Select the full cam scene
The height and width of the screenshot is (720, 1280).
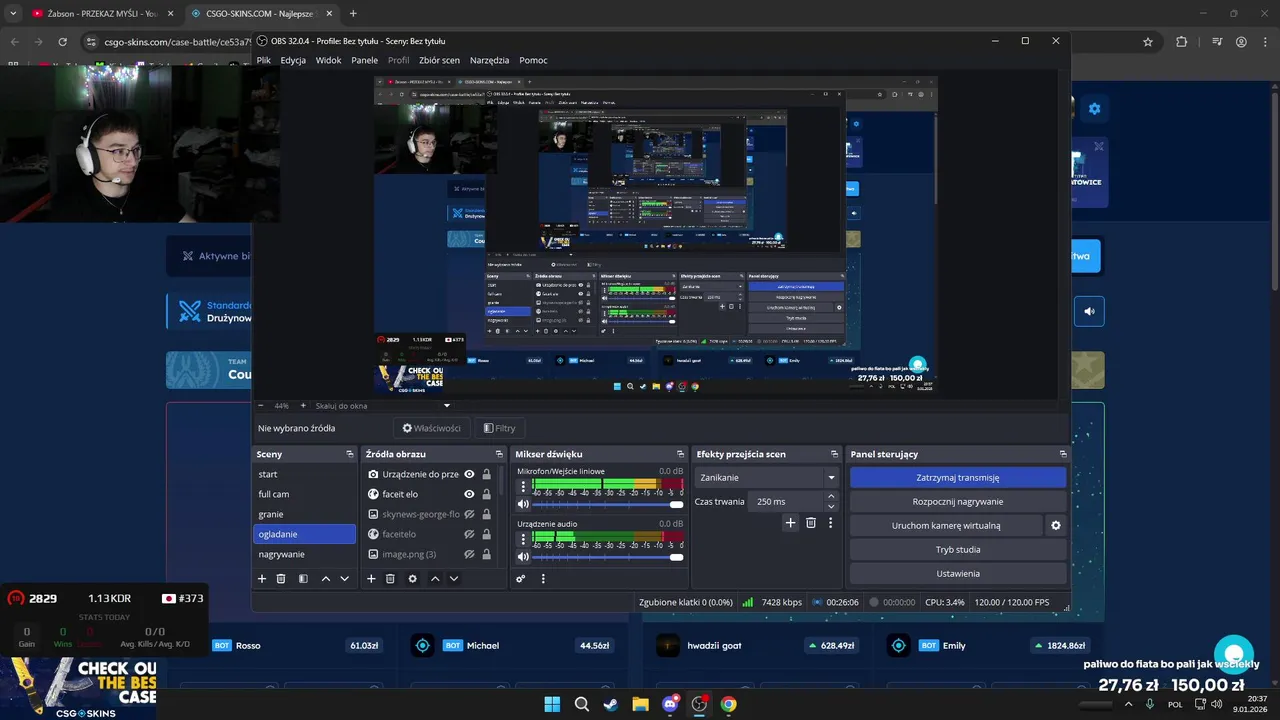[x=305, y=494]
